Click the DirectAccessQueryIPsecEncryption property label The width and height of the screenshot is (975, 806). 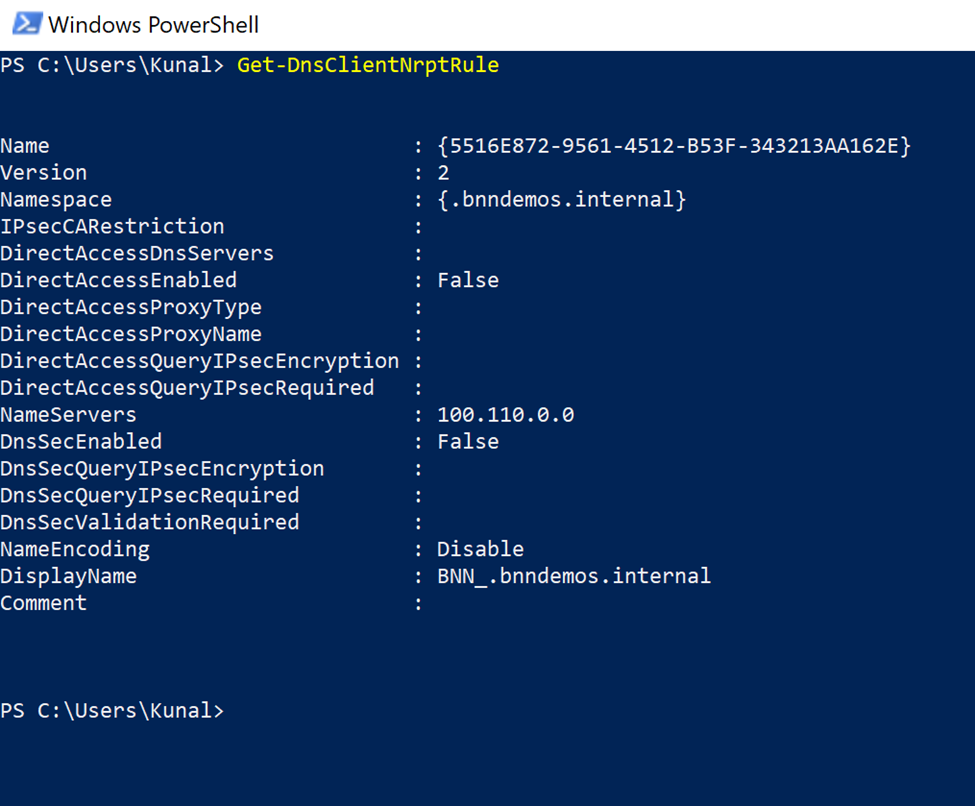pos(199,361)
